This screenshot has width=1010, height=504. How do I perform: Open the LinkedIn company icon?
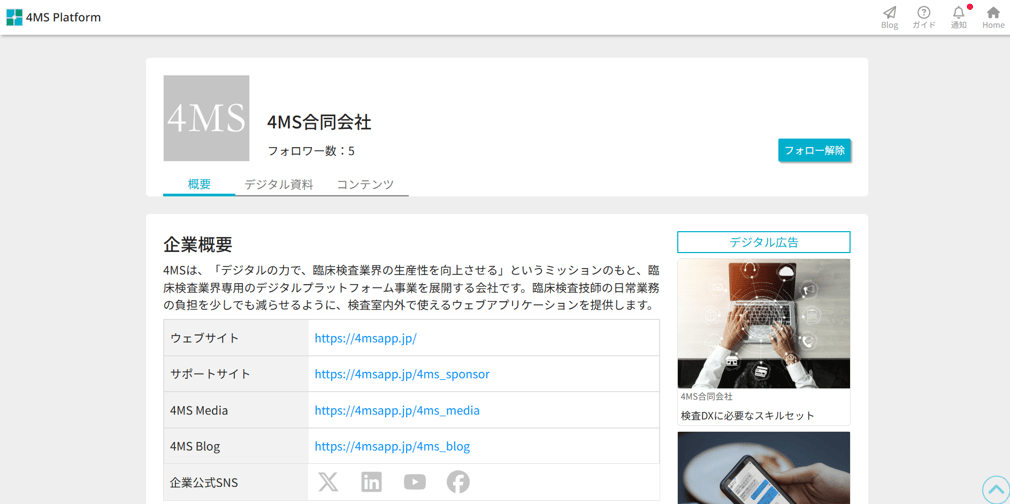pyautogui.click(x=372, y=482)
